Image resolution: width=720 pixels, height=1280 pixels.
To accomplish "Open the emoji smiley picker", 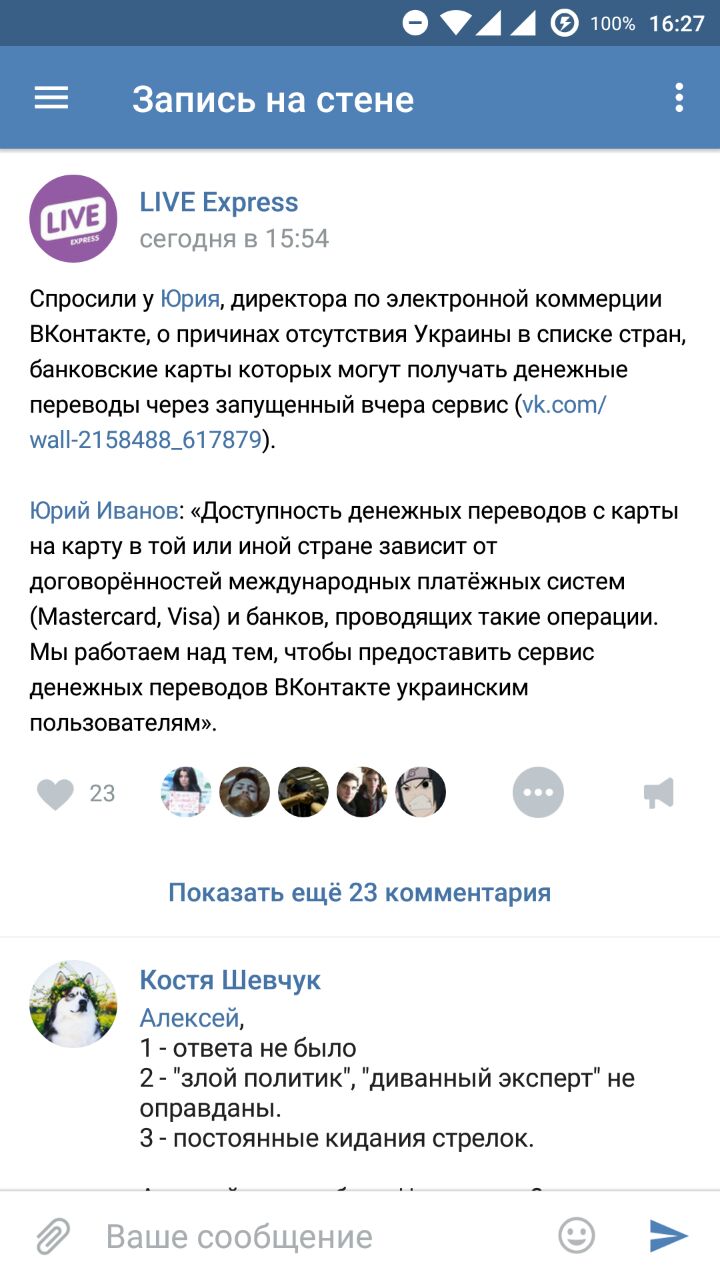I will click(x=576, y=1236).
